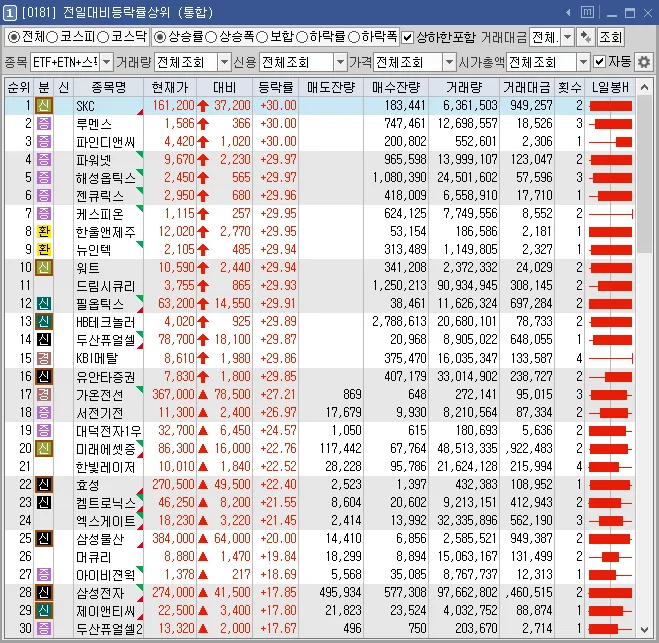Click the 신 badge icon for 효성

click(44, 485)
